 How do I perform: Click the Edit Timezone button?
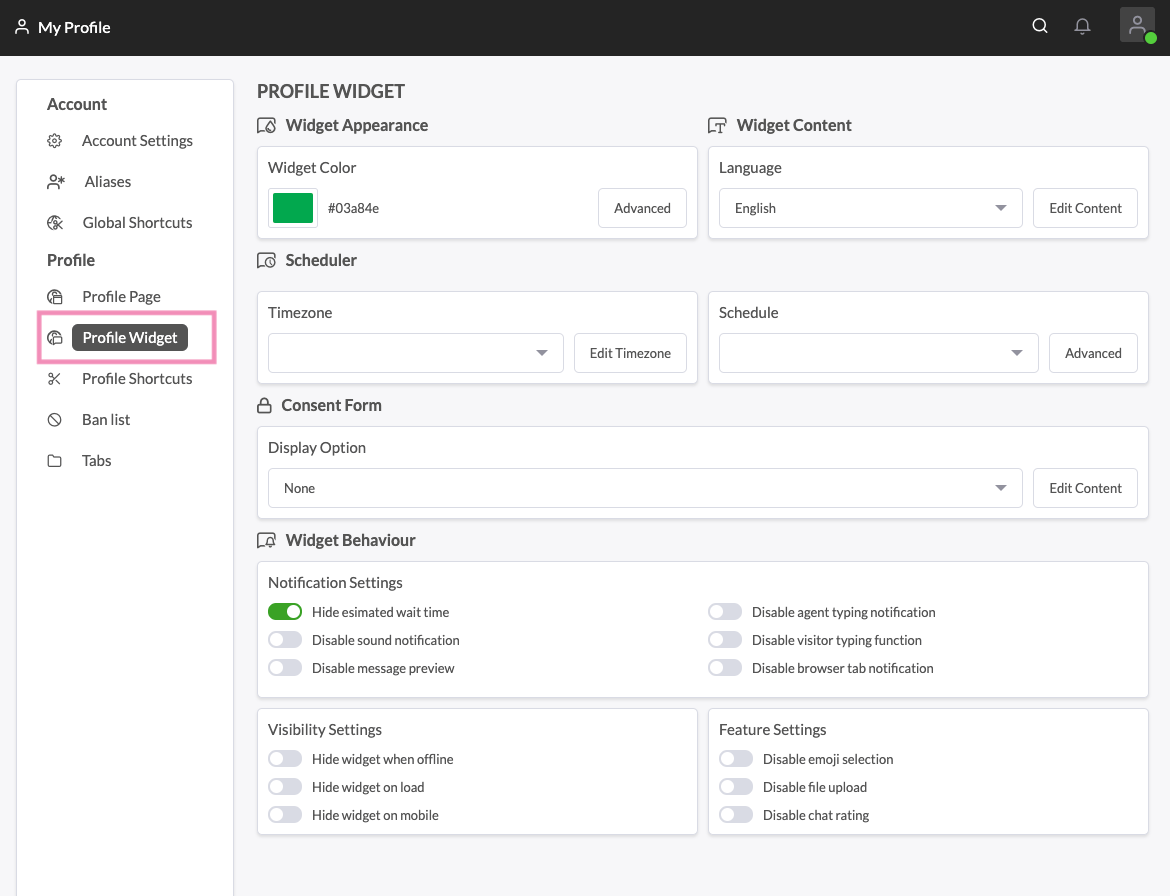tap(630, 353)
